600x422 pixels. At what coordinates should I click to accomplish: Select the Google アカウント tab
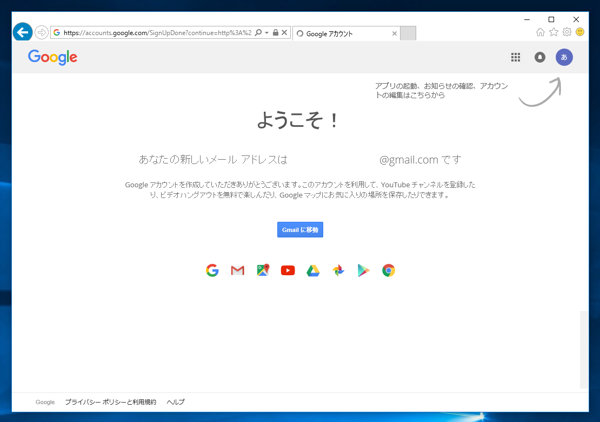(x=346, y=34)
